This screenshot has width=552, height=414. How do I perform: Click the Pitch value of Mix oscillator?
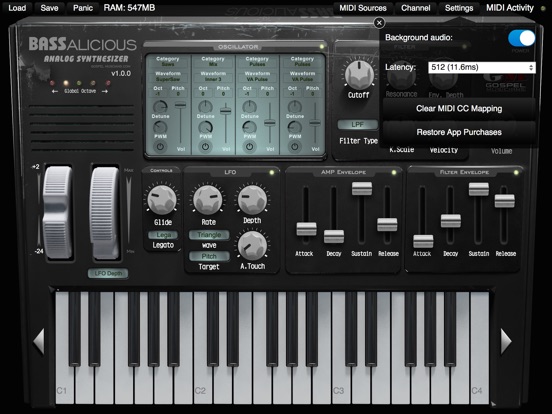(x=223, y=94)
